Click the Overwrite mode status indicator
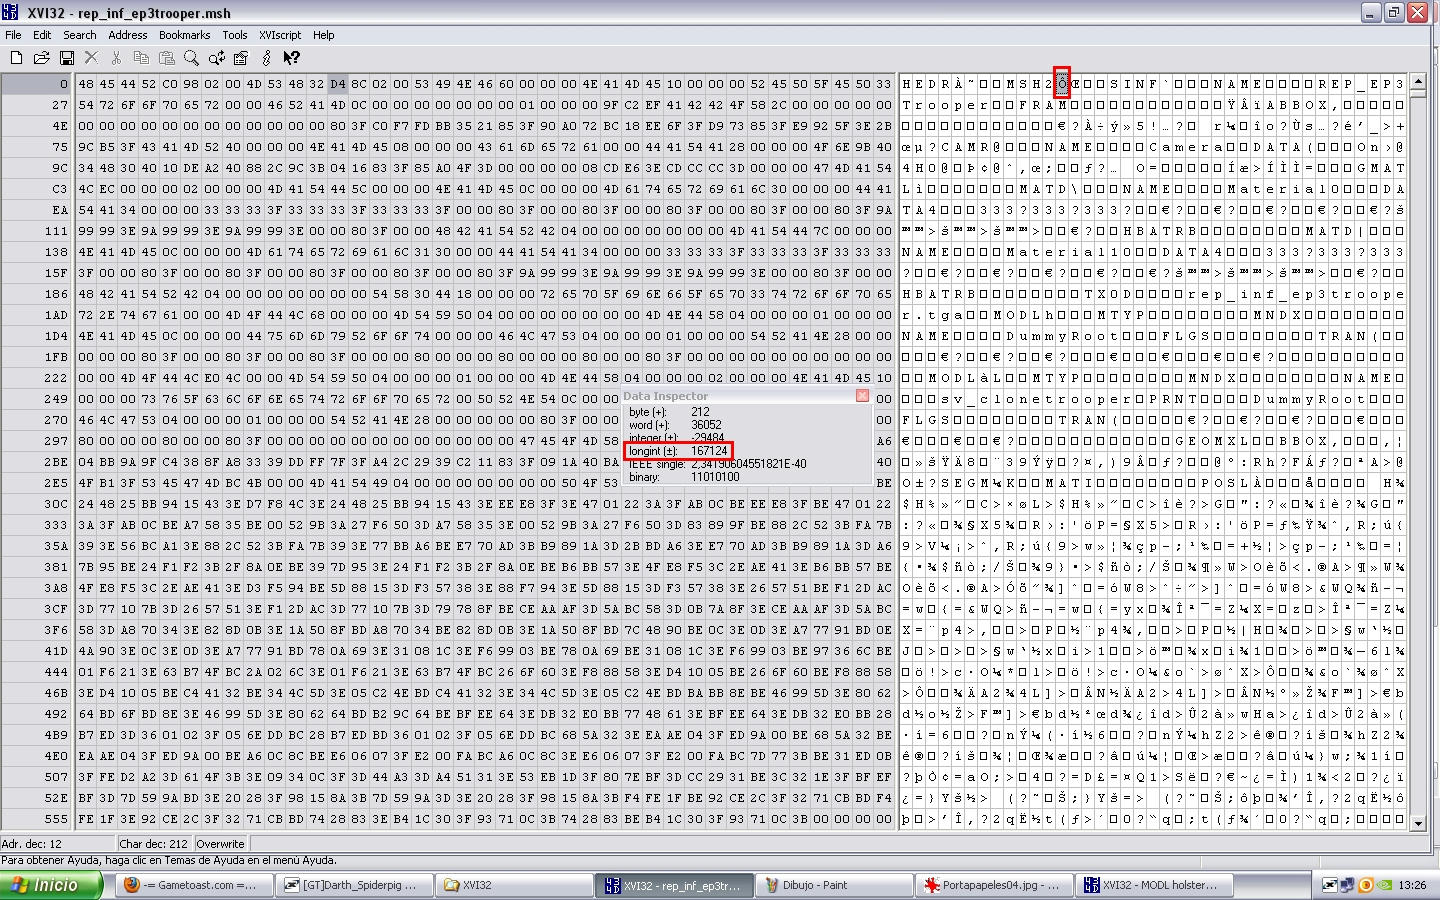 point(221,844)
